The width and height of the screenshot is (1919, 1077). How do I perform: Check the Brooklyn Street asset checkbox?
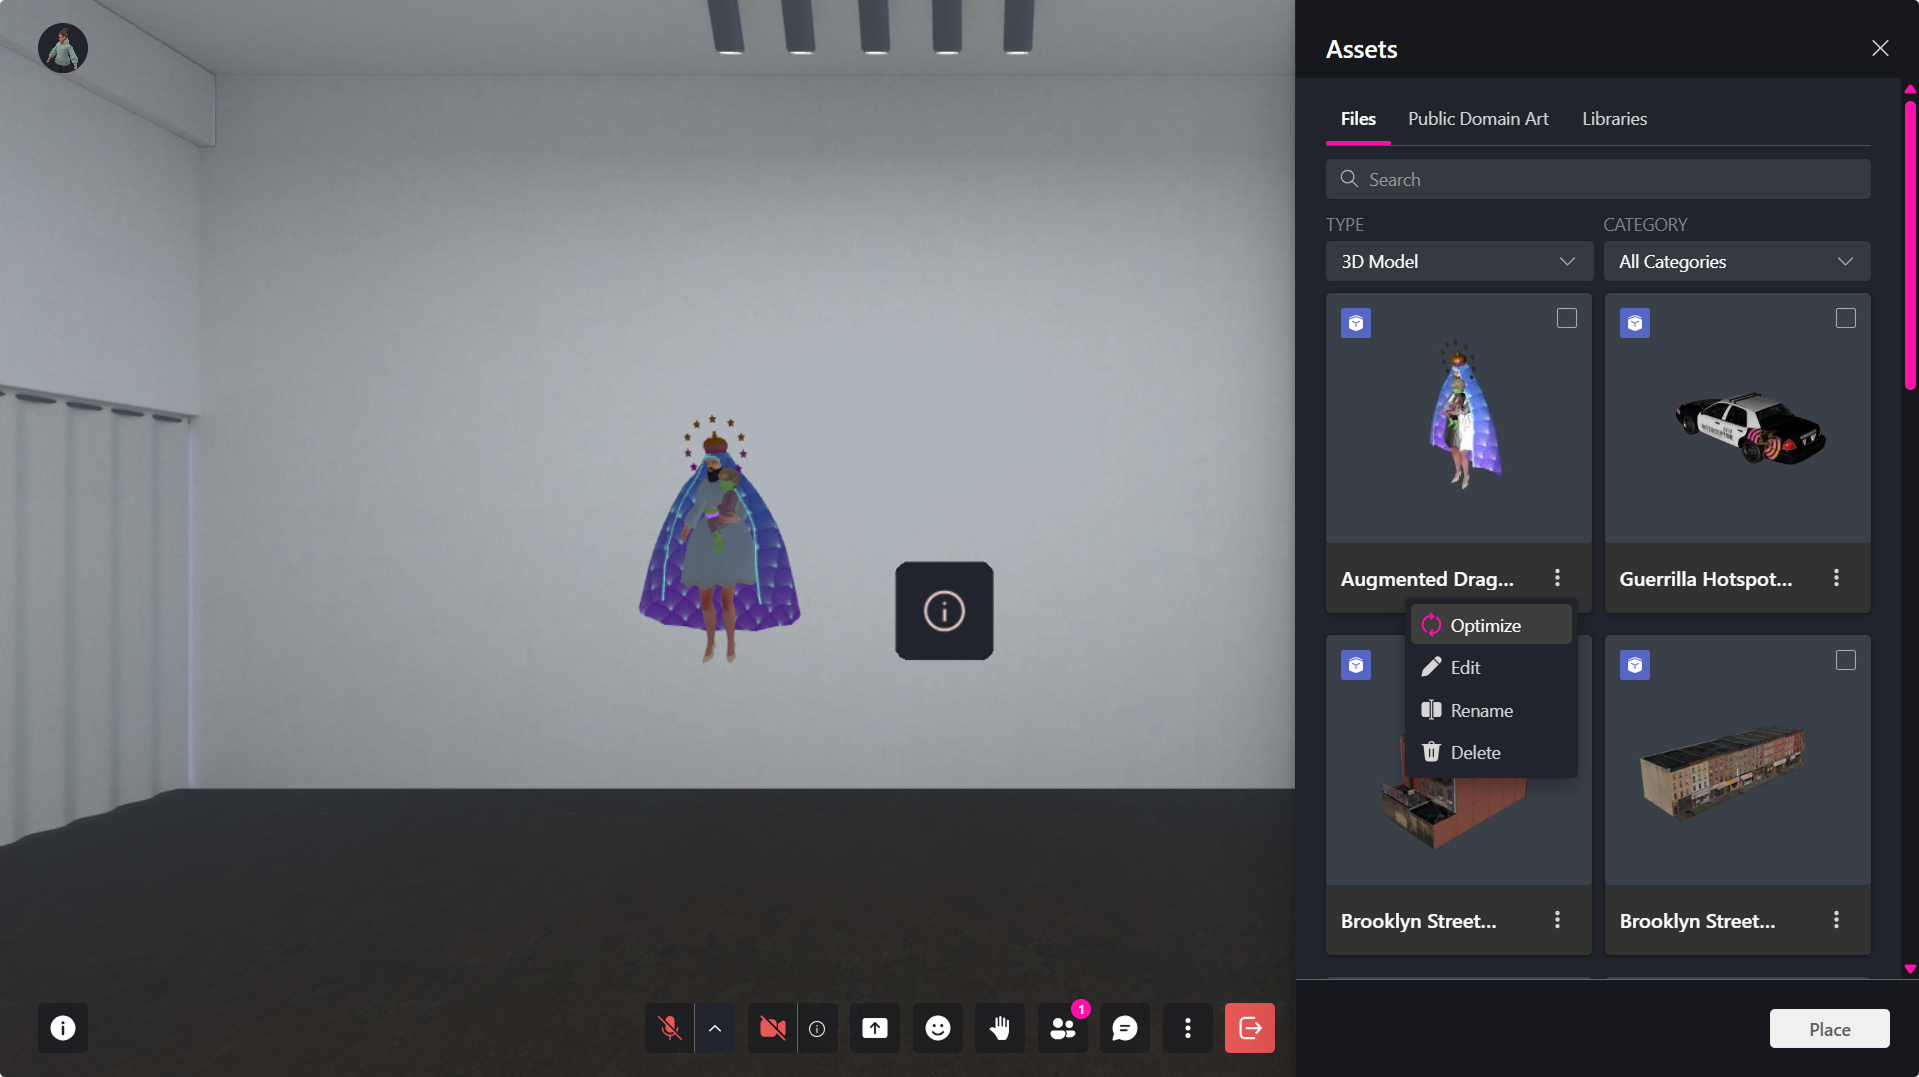[x=1846, y=660]
